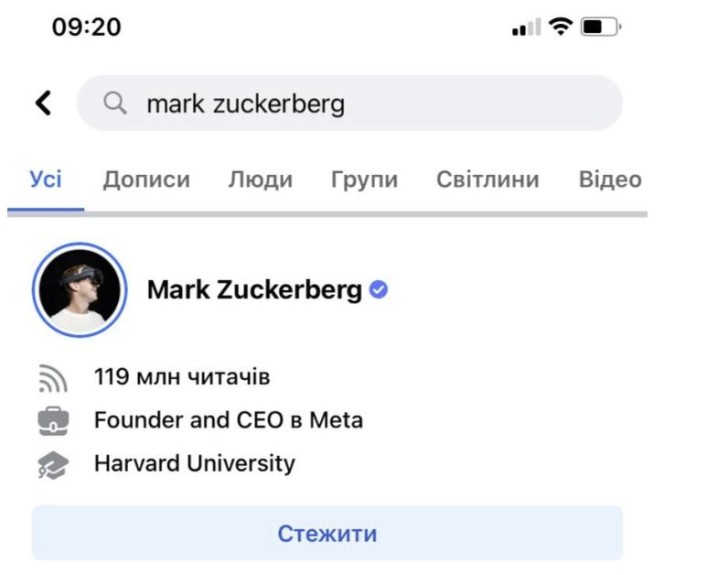This screenshot has width=728, height=575.
Task: Tap the 09:20 status bar clock
Action: (x=87, y=27)
